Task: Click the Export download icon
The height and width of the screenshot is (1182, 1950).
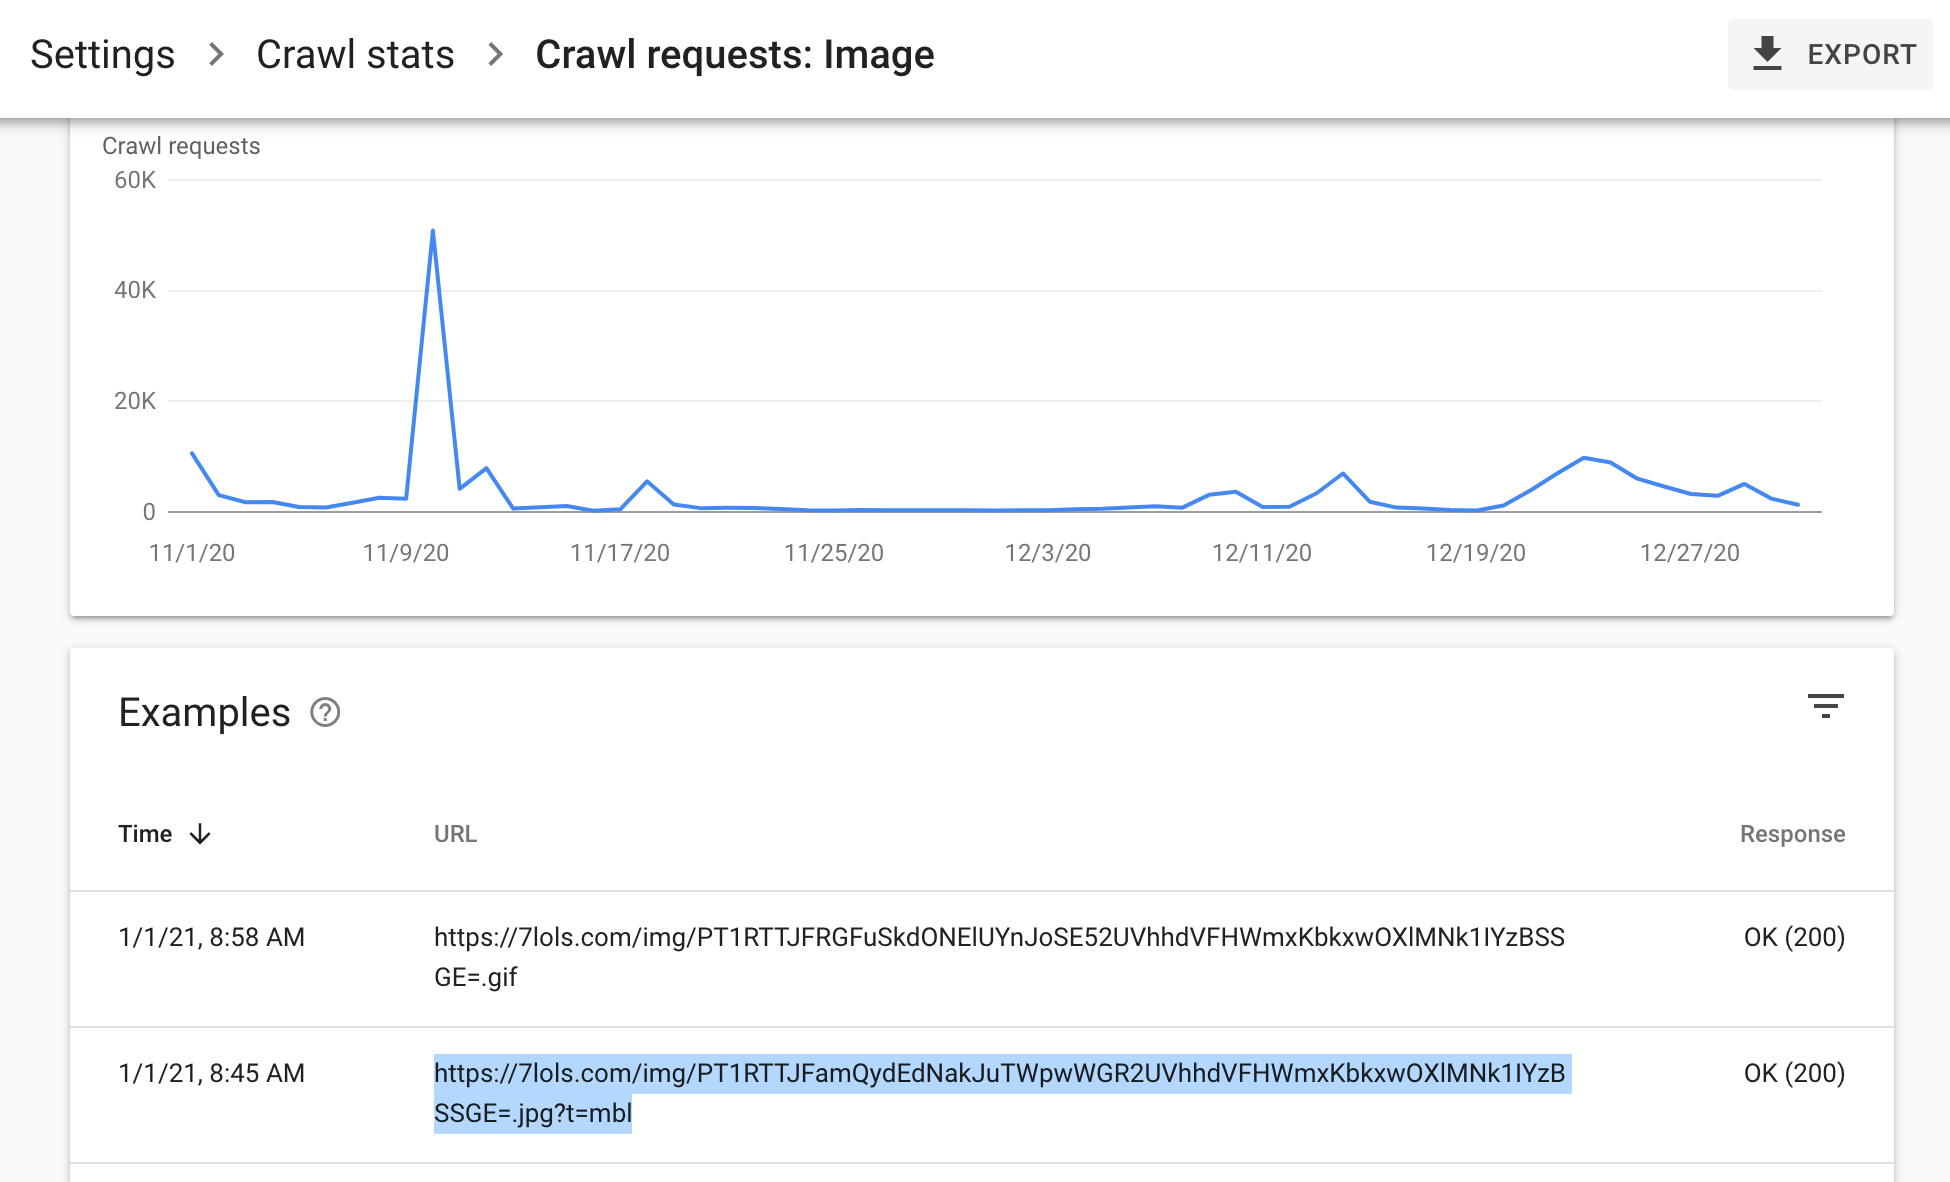Action: 1767,54
